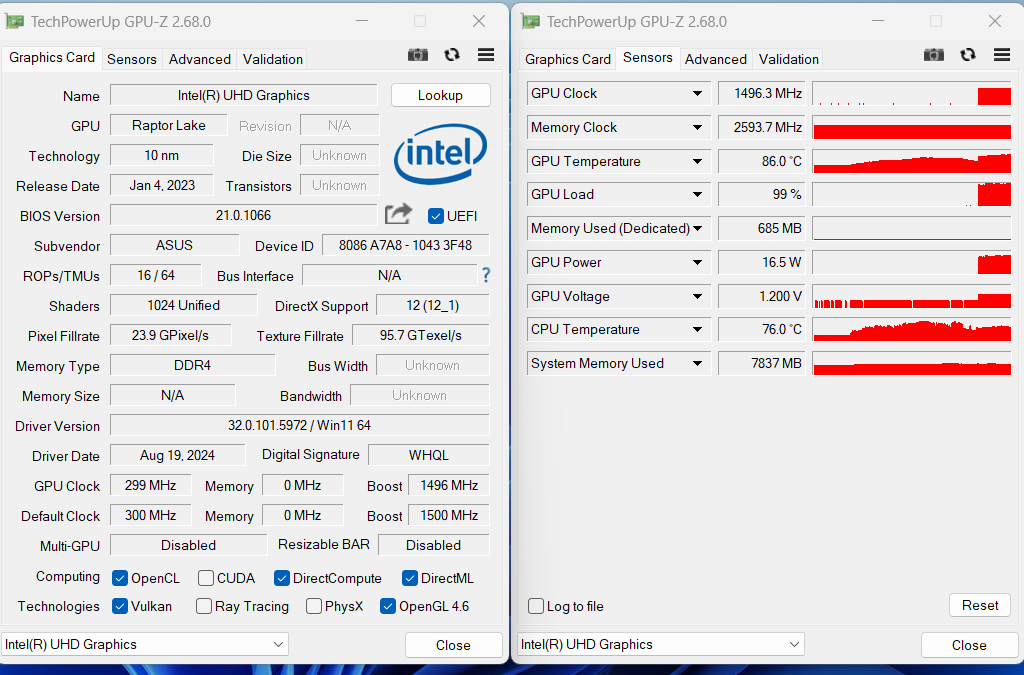Screen dimensions: 1024x675
Task: Toggle the Vulkan checkbox
Action: [x=120, y=606]
